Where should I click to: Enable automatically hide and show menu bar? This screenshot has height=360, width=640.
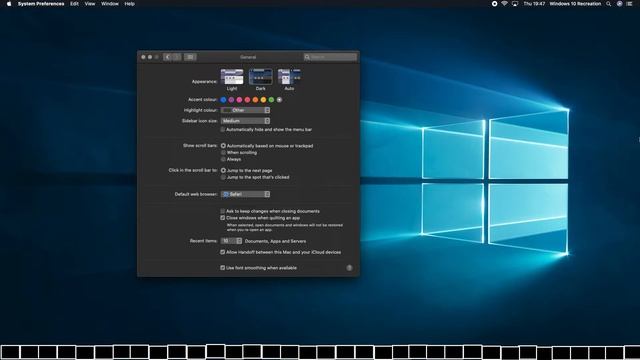pos(223,129)
